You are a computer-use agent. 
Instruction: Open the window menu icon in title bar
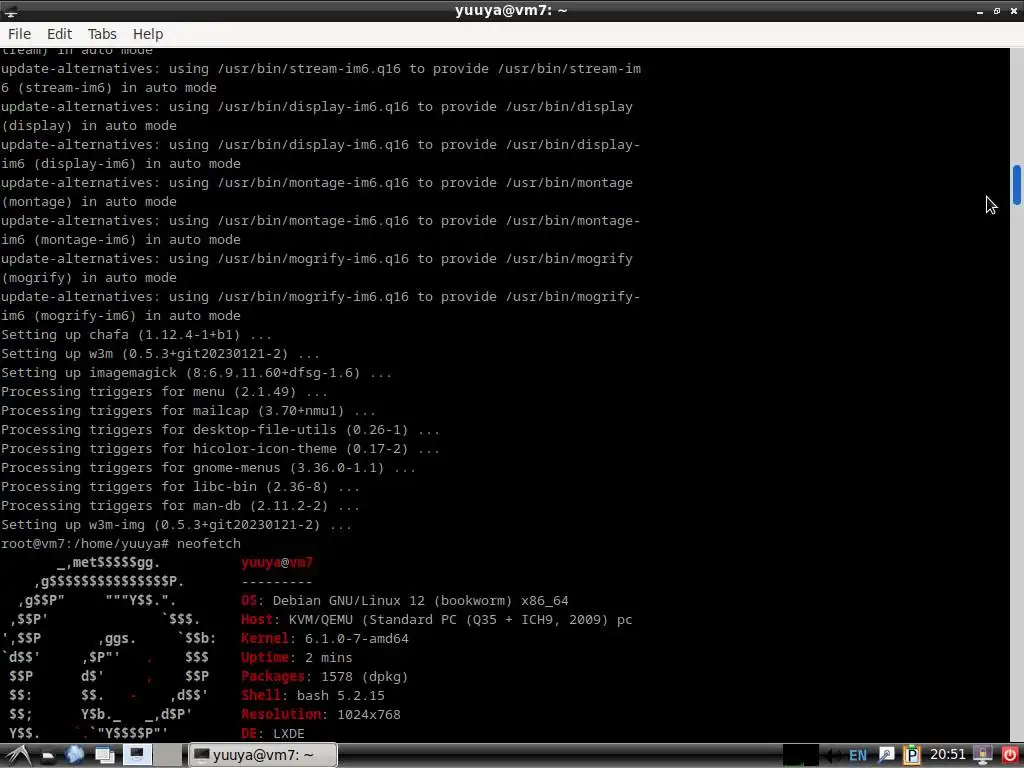[x=10, y=11]
